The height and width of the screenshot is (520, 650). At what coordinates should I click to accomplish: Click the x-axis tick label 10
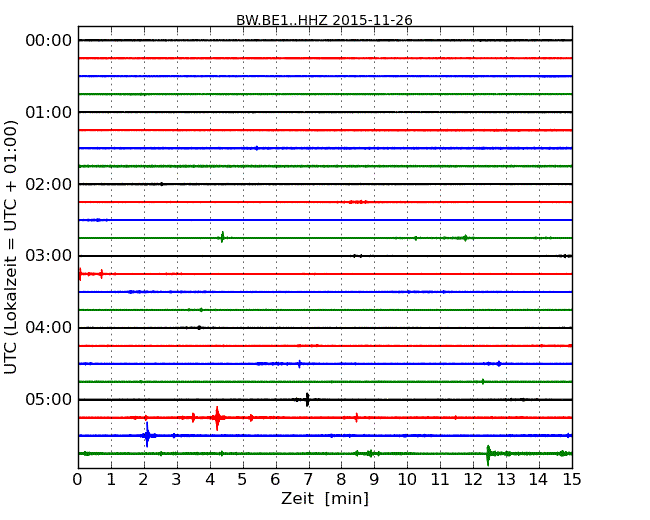click(407, 480)
